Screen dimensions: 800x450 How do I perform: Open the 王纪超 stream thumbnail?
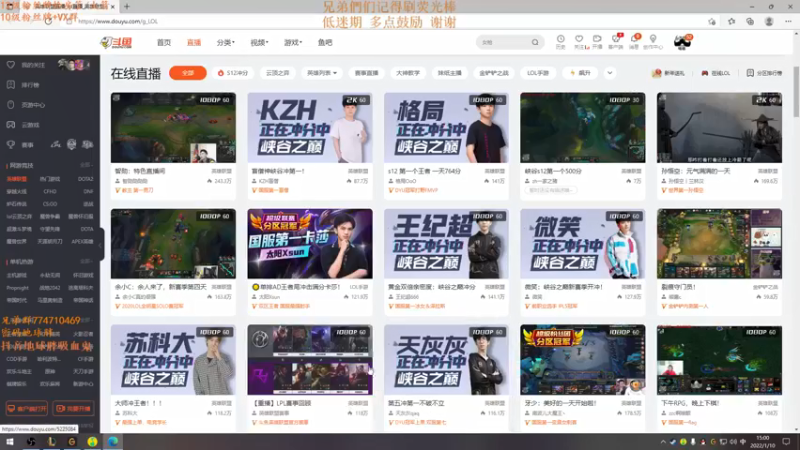pyautogui.click(x=446, y=243)
